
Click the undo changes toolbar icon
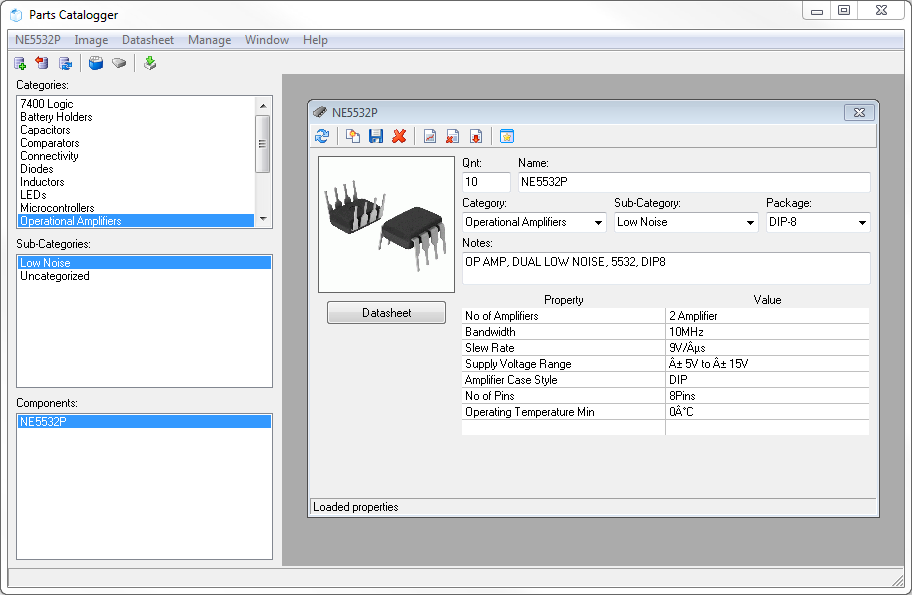coord(41,62)
